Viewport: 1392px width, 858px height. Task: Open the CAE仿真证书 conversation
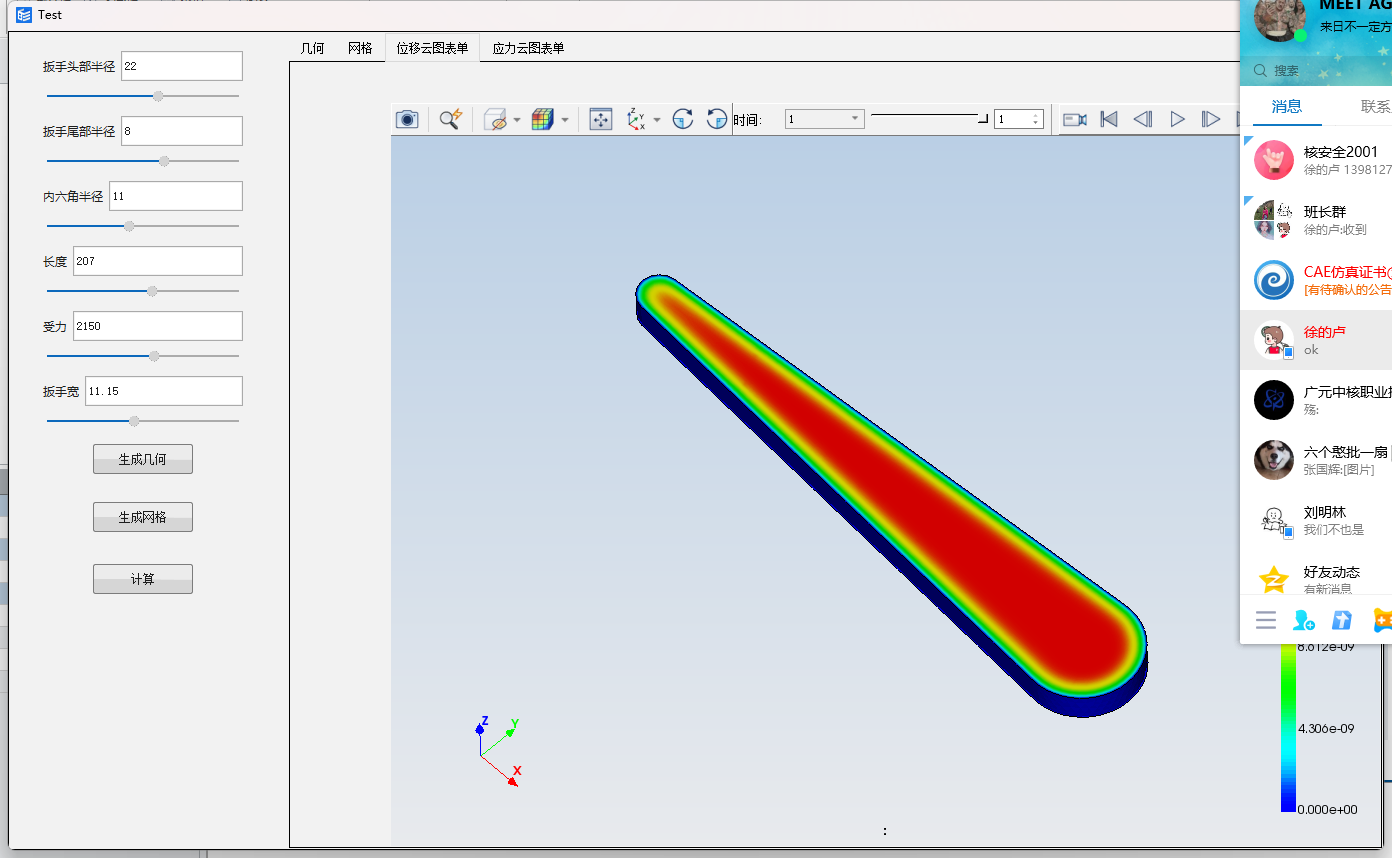pyautogui.click(x=1316, y=280)
